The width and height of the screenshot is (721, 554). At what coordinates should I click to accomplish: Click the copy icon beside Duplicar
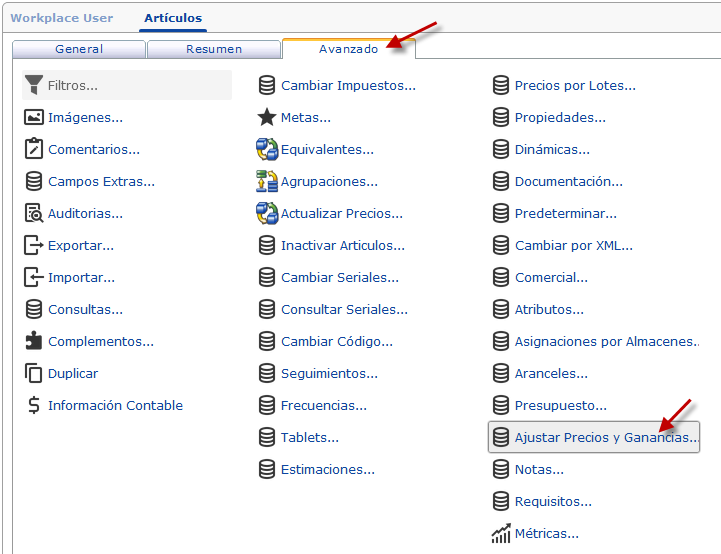click(34, 373)
